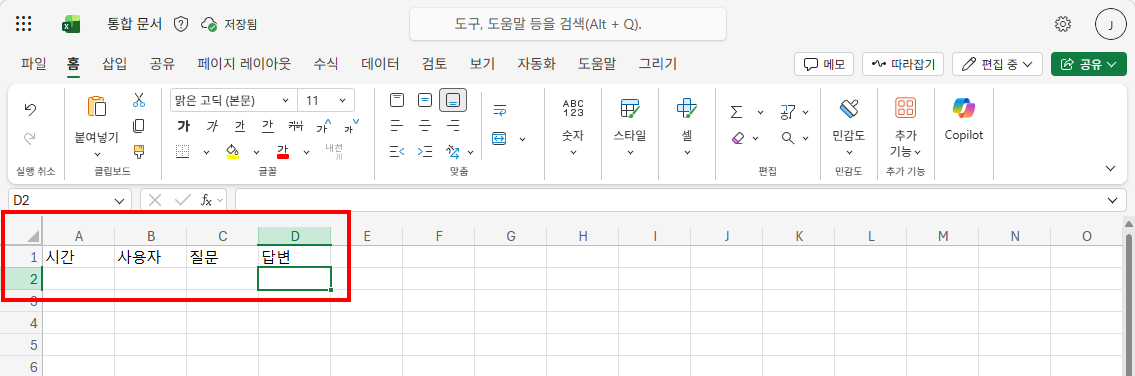Toggle underline formatting
The image size is (1135, 376).
click(240, 126)
